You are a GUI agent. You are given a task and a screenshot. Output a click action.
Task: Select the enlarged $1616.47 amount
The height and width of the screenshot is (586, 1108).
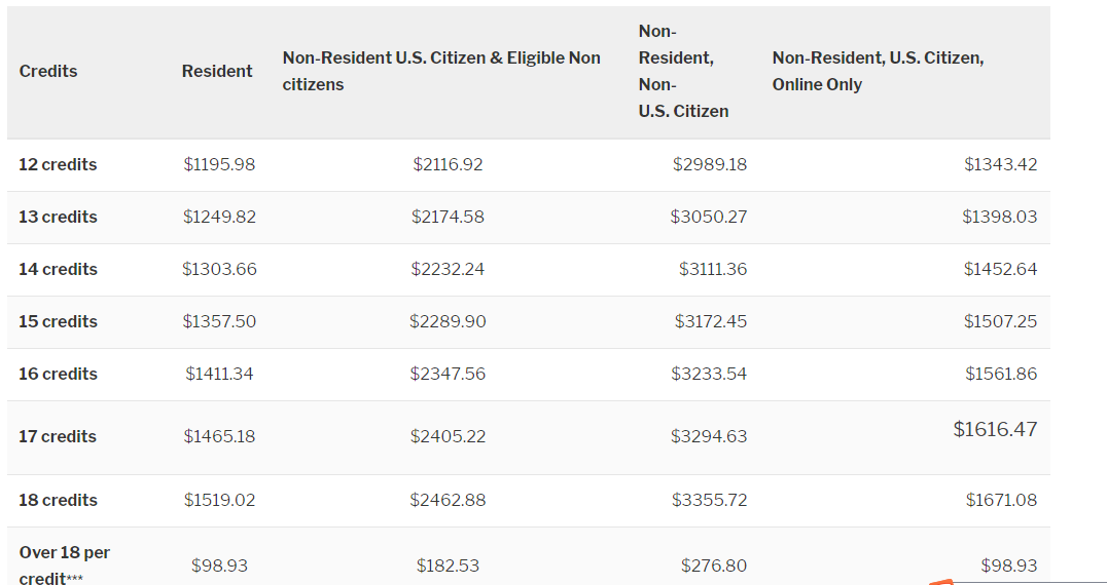point(994,430)
